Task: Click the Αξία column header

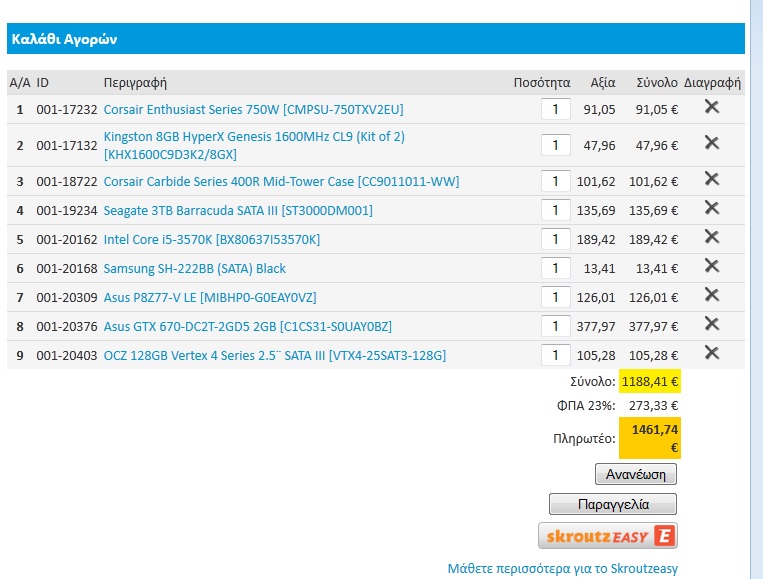Action: [x=603, y=83]
